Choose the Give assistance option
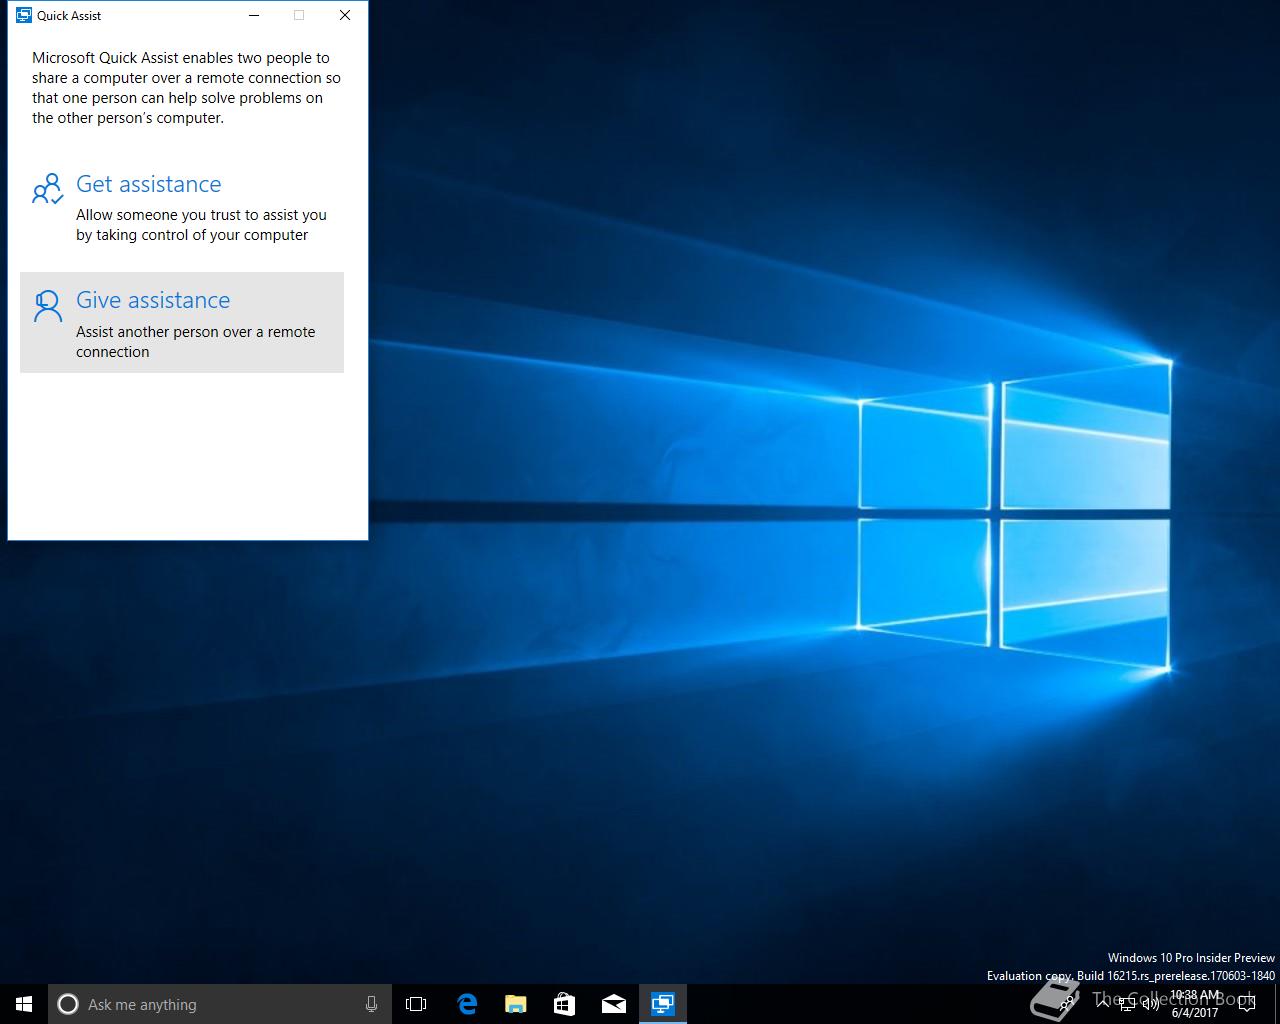Screen dimensions: 1280x1024 click(x=182, y=322)
